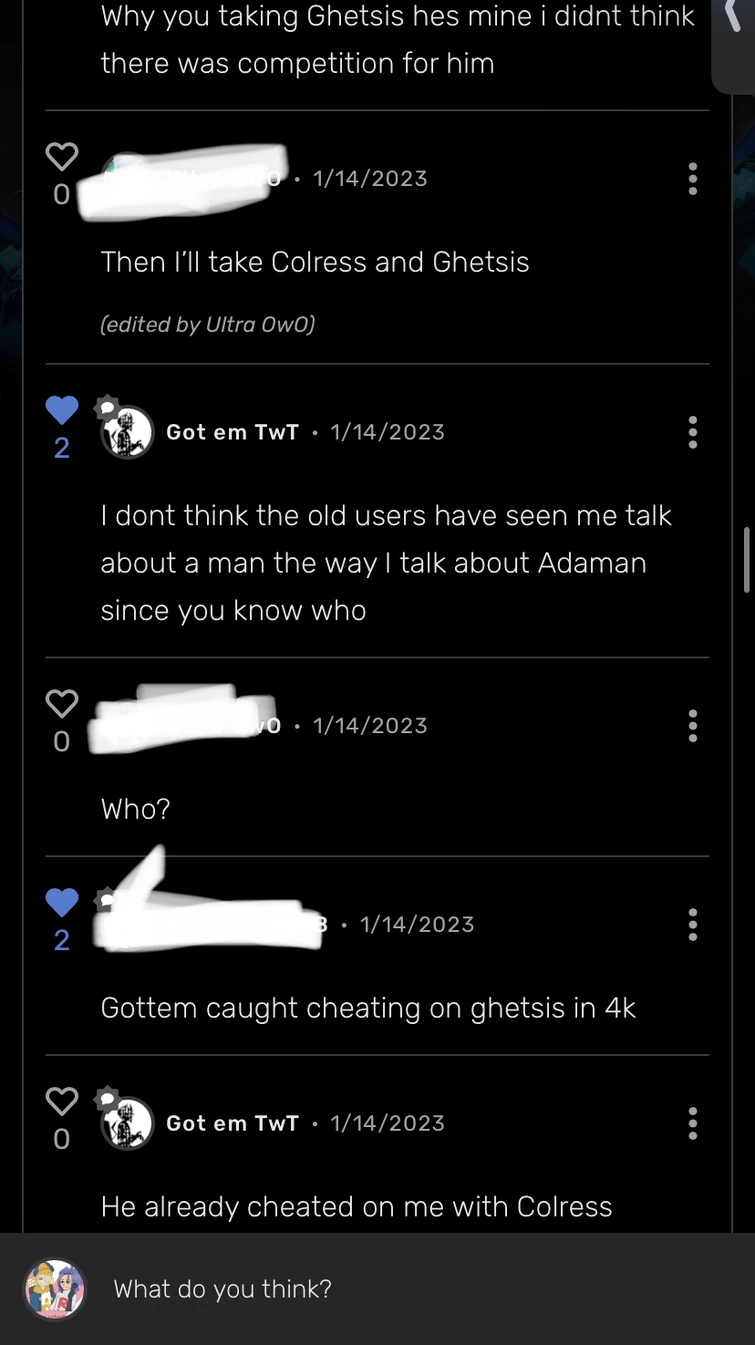Open options menu for the Adaman comment
The height and width of the screenshot is (1345, 755).
pyautogui.click(x=692, y=432)
